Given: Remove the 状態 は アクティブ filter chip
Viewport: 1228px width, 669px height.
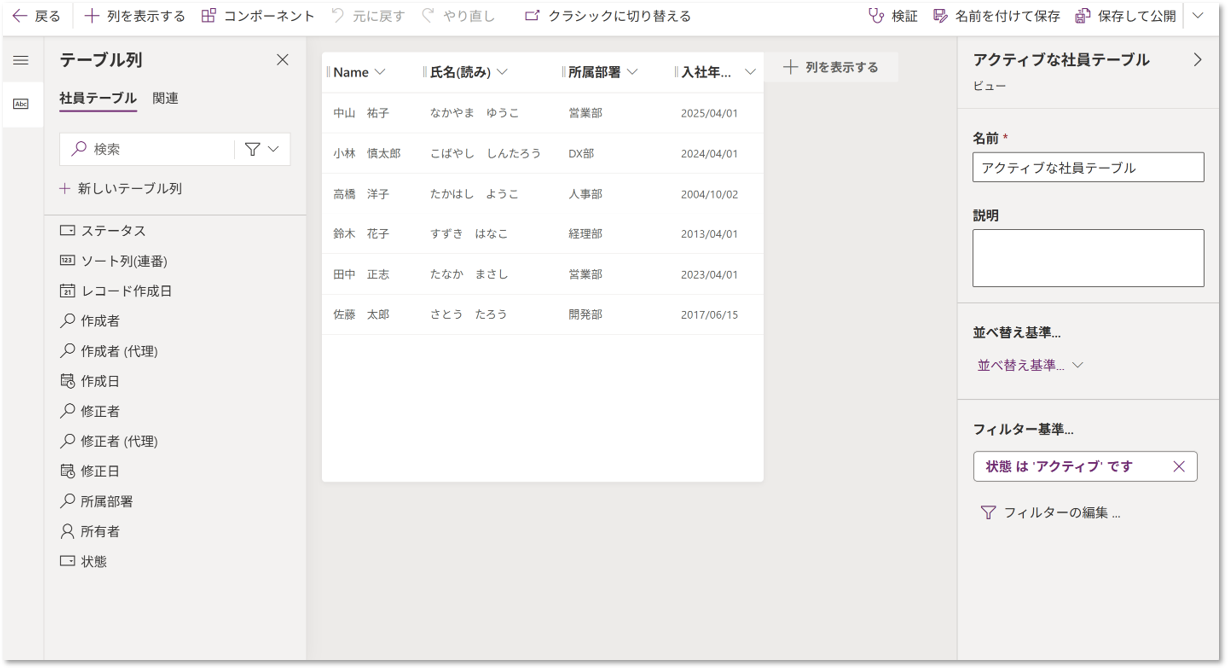Looking at the screenshot, I should click(1178, 466).
